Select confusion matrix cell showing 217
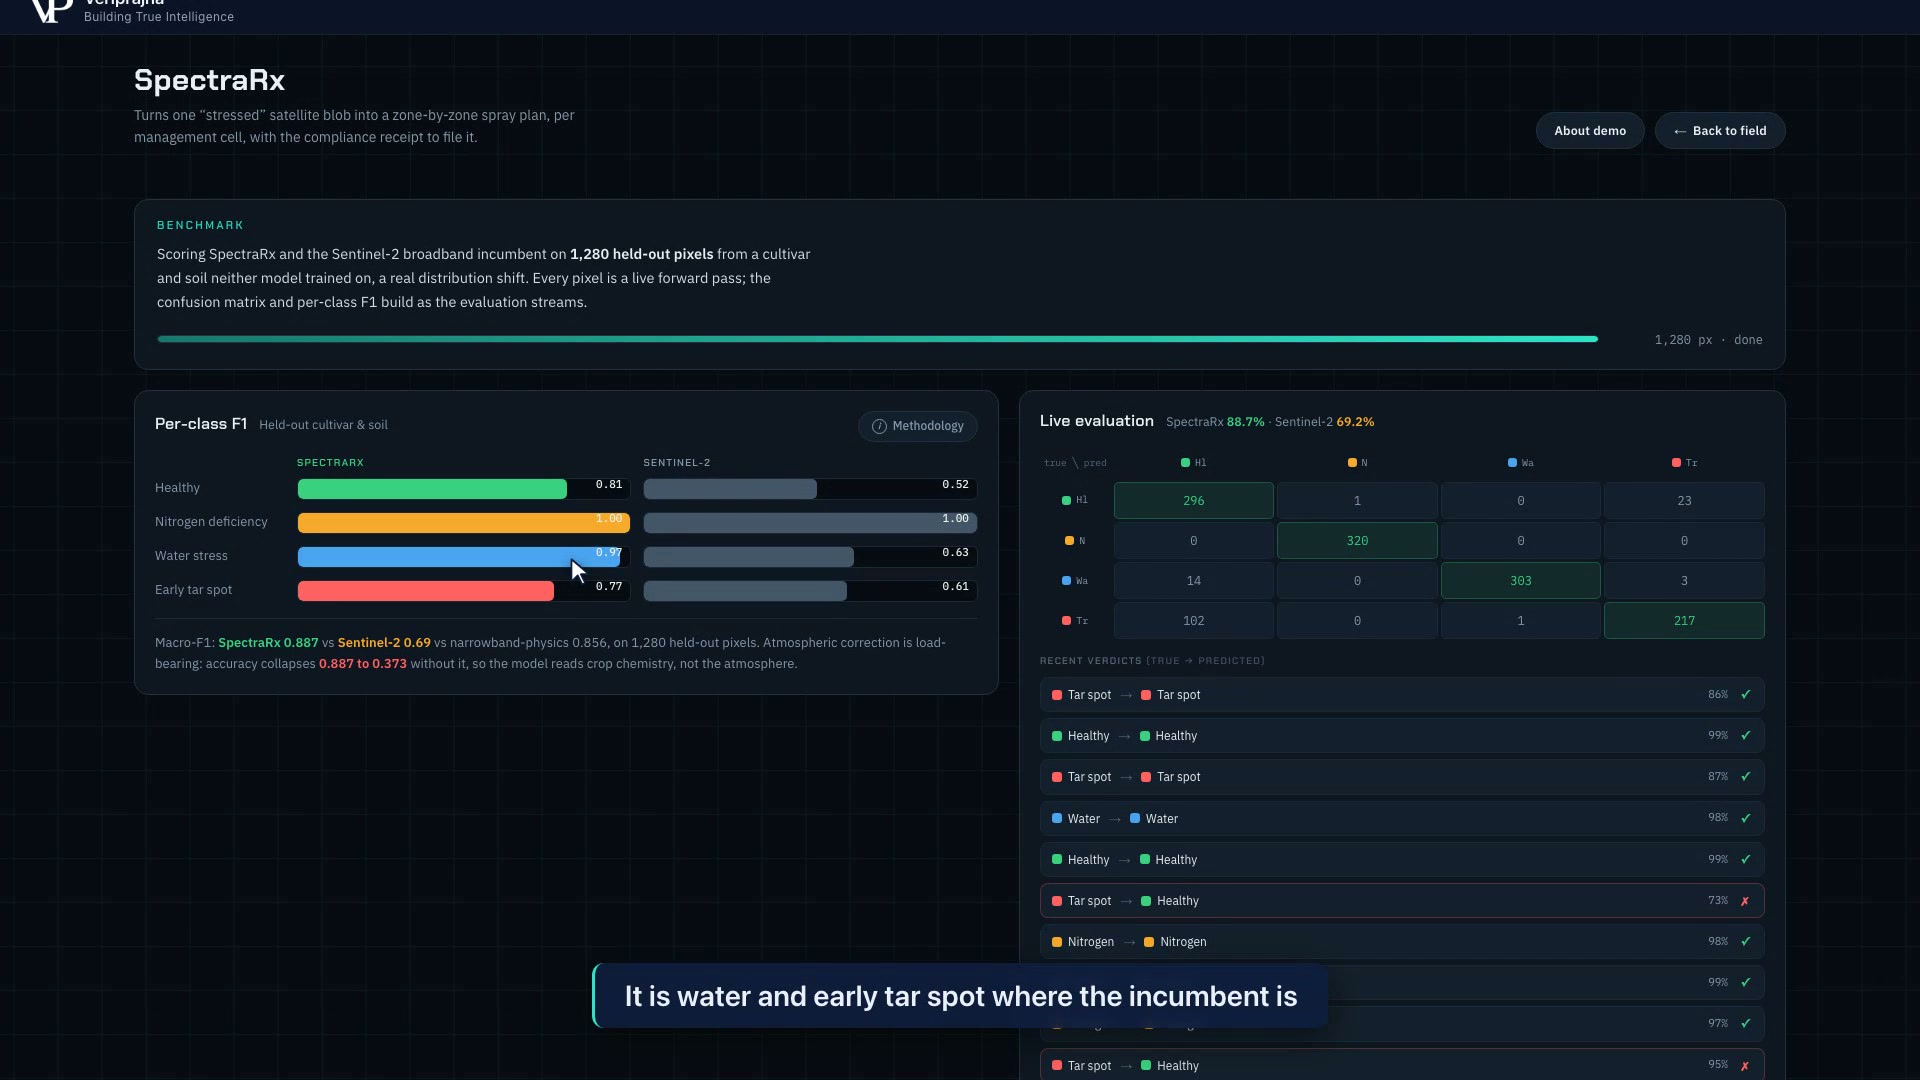This screenshot has height=1080, width=1920. (1684, 621)
